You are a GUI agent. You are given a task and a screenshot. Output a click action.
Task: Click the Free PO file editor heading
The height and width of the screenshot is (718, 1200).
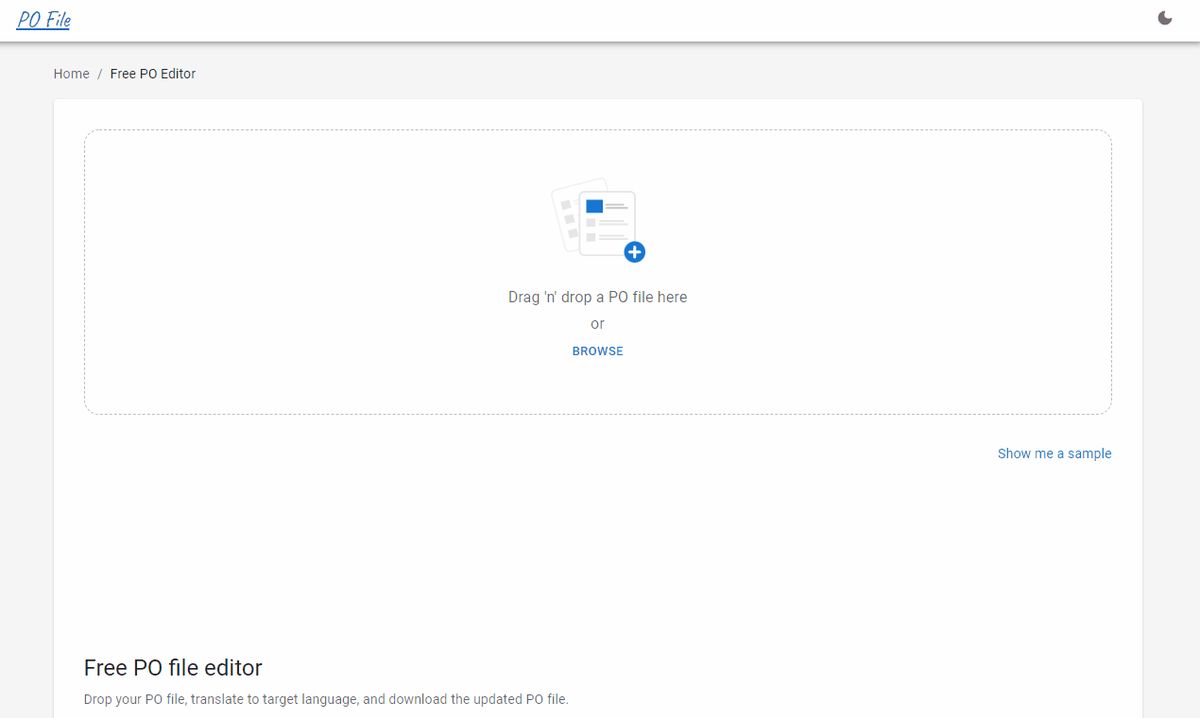coord(173,667)
